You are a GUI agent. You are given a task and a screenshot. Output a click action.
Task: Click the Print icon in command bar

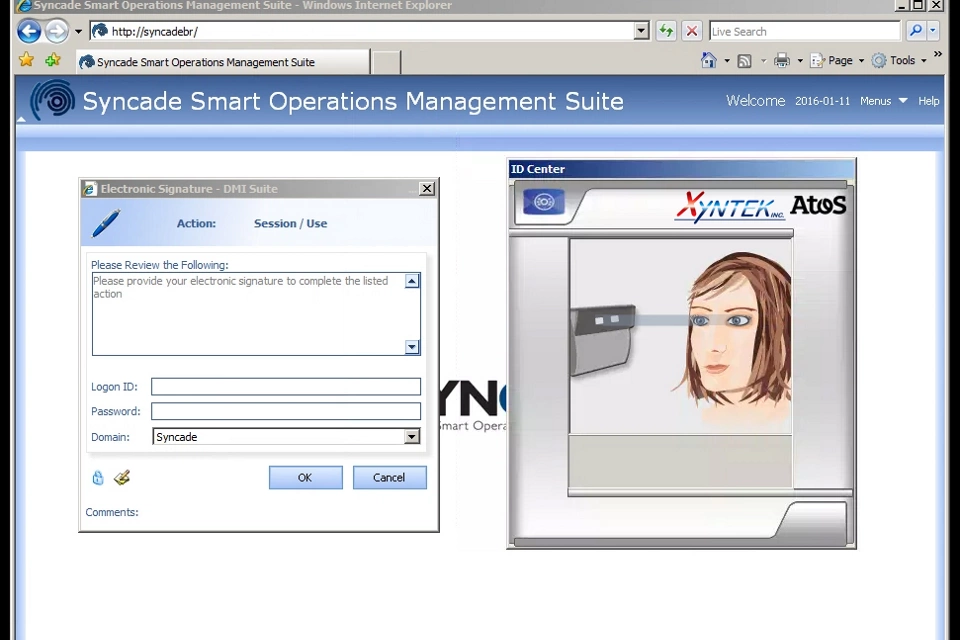click(x=782, y=61)
